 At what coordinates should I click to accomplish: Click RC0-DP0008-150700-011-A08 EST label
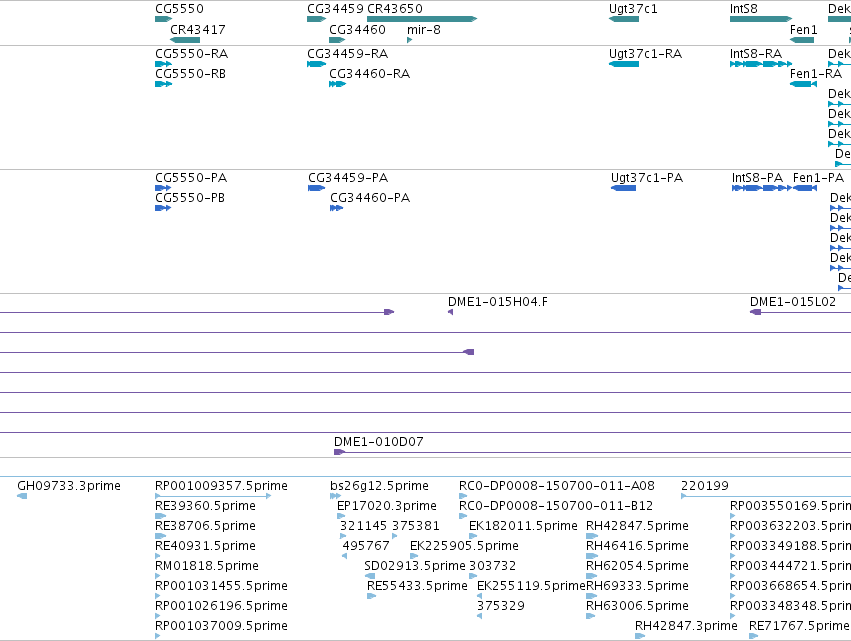[557, 486]
